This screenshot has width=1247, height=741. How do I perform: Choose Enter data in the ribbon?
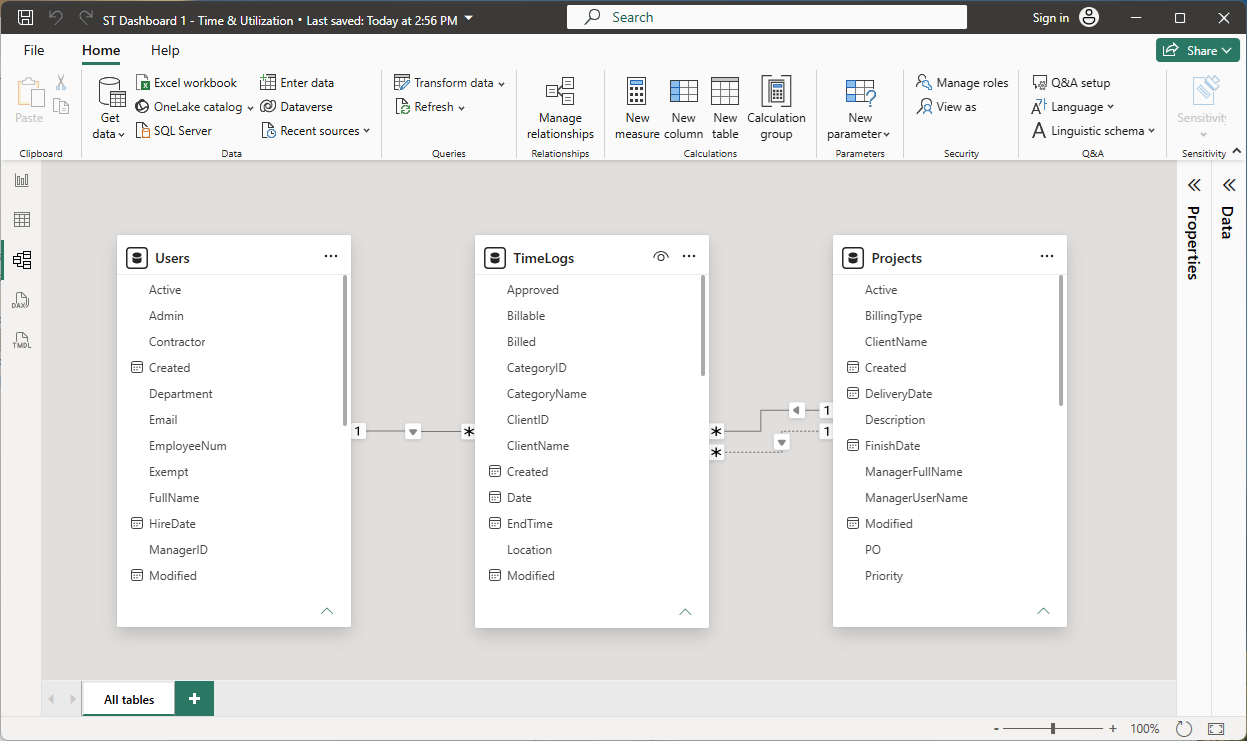[x=297, y=83]
